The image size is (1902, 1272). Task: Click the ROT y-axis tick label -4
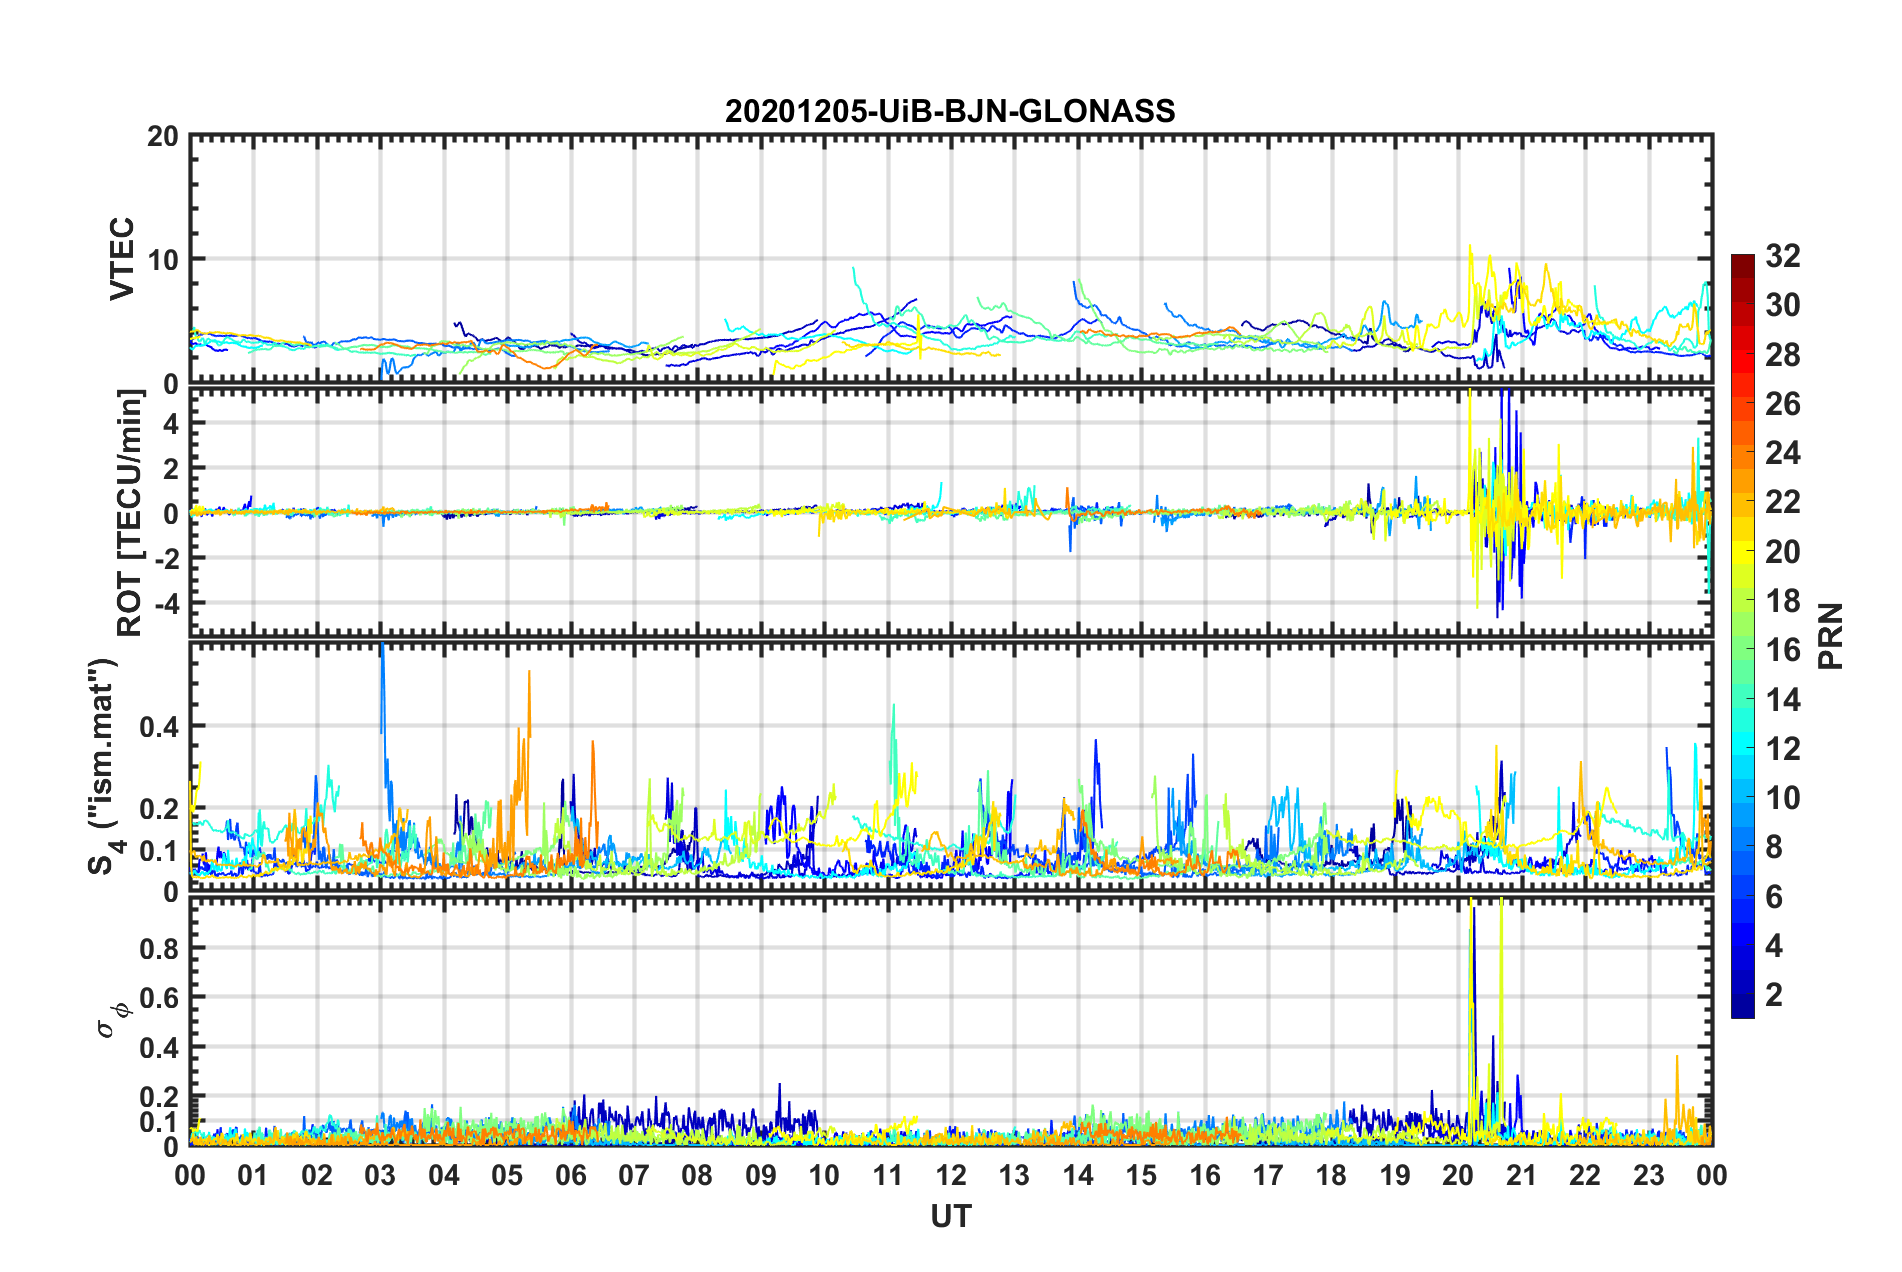(165, 604)
